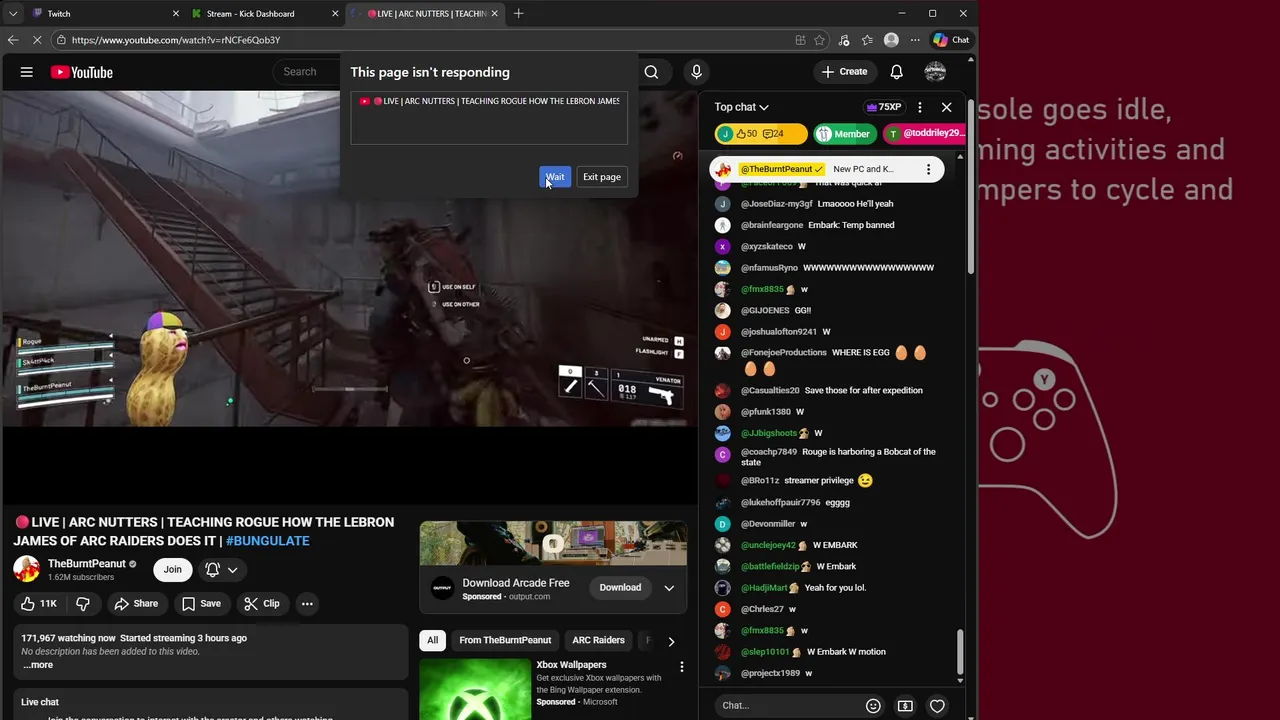
Task: Open YouTube notifications bell
Action: [897, 72]
